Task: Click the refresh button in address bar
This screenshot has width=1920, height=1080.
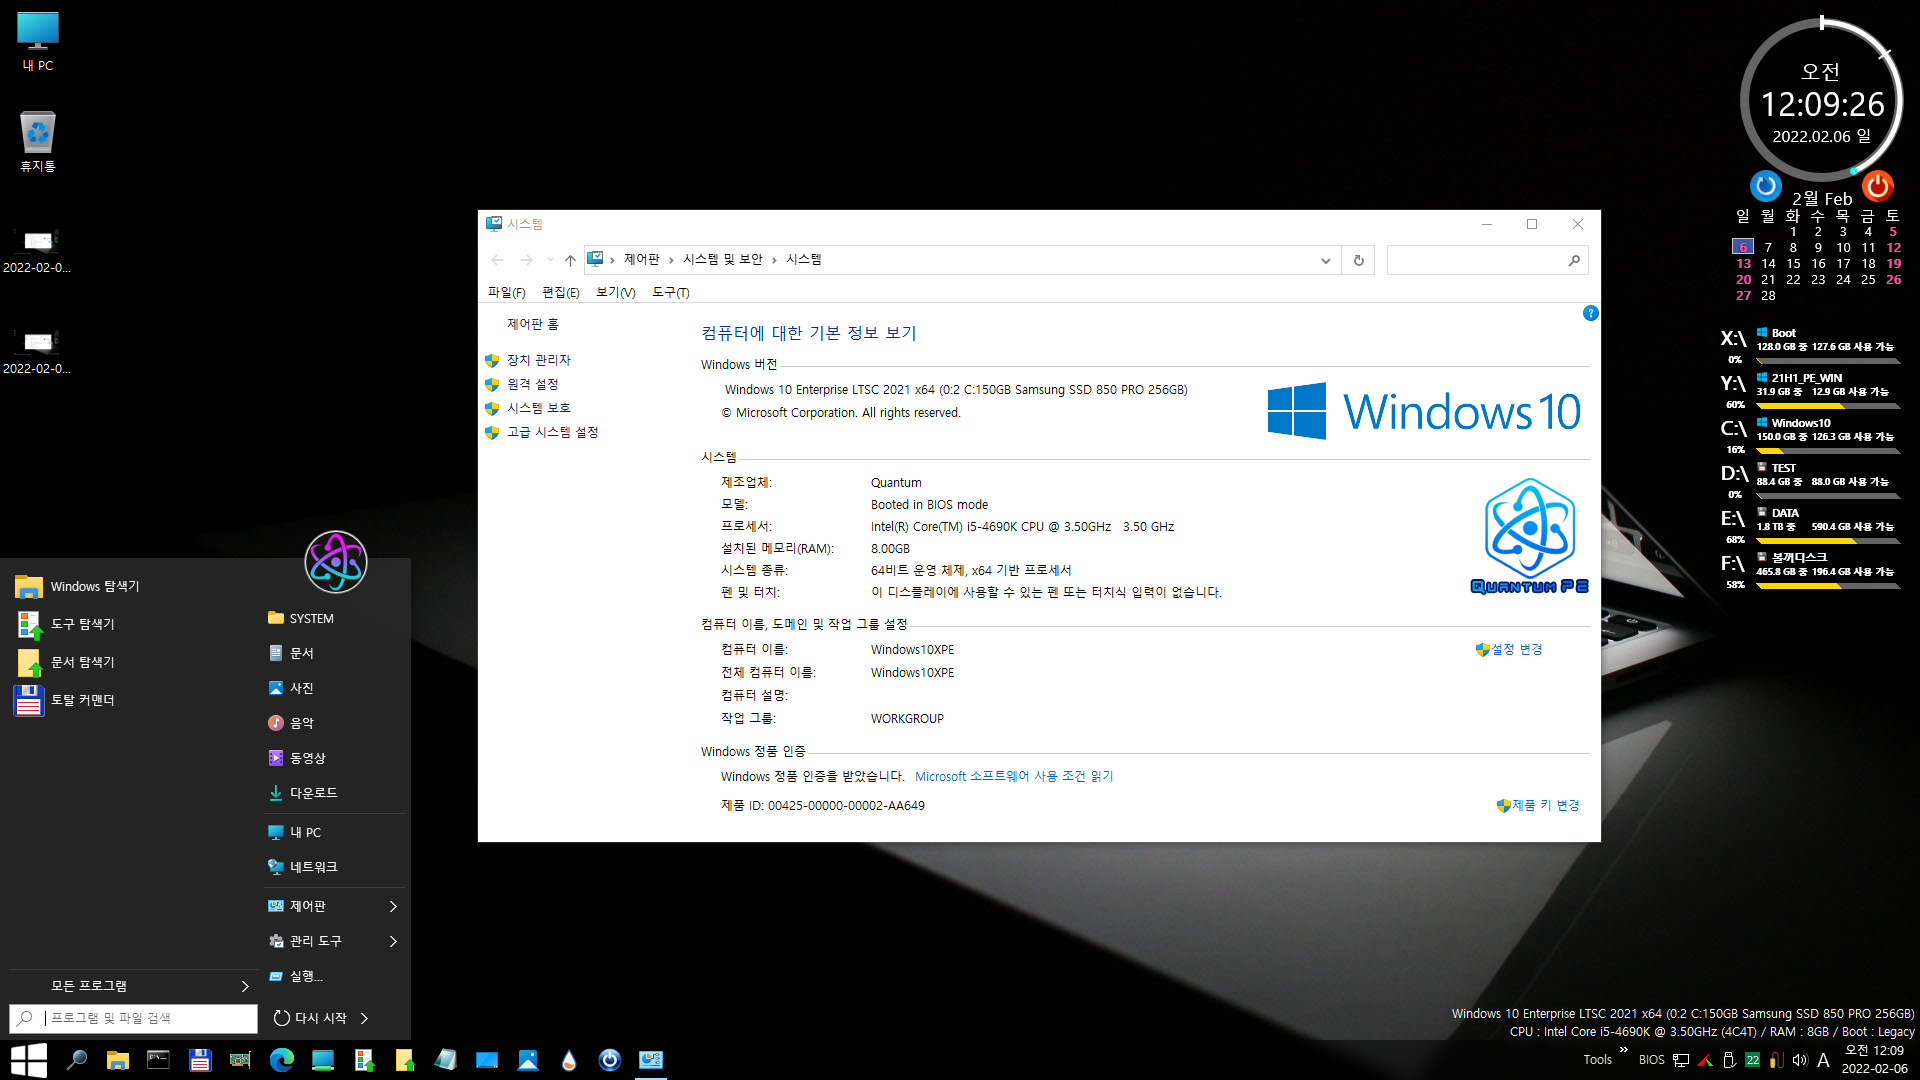Action: click(1358, 260)
